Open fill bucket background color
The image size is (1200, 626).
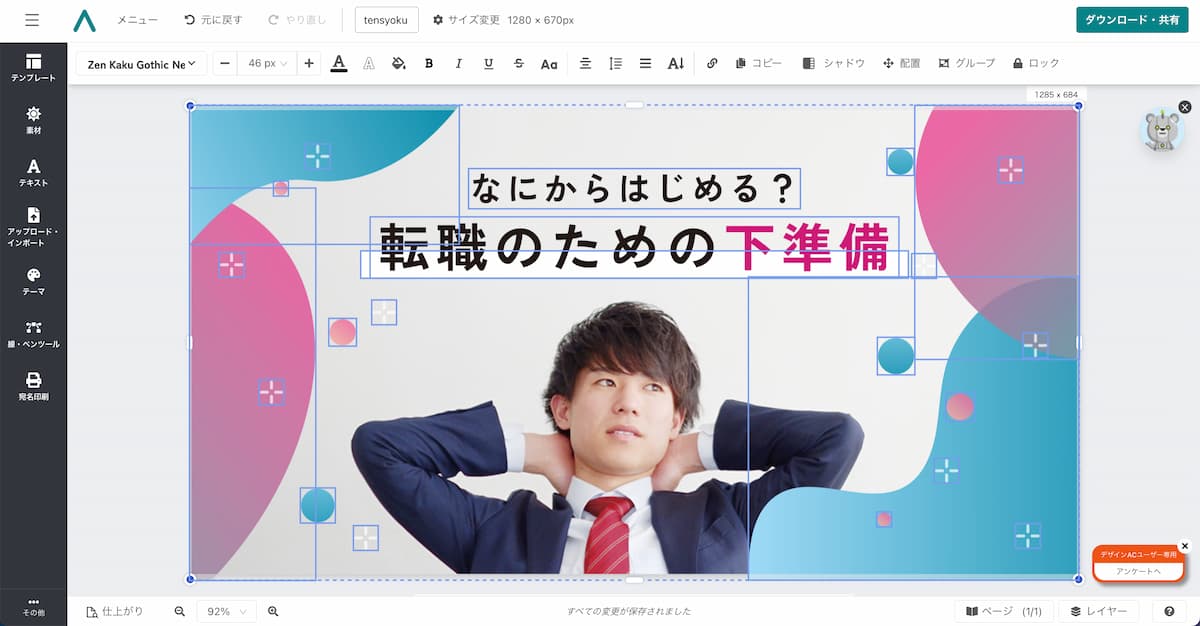pos(399,63)
